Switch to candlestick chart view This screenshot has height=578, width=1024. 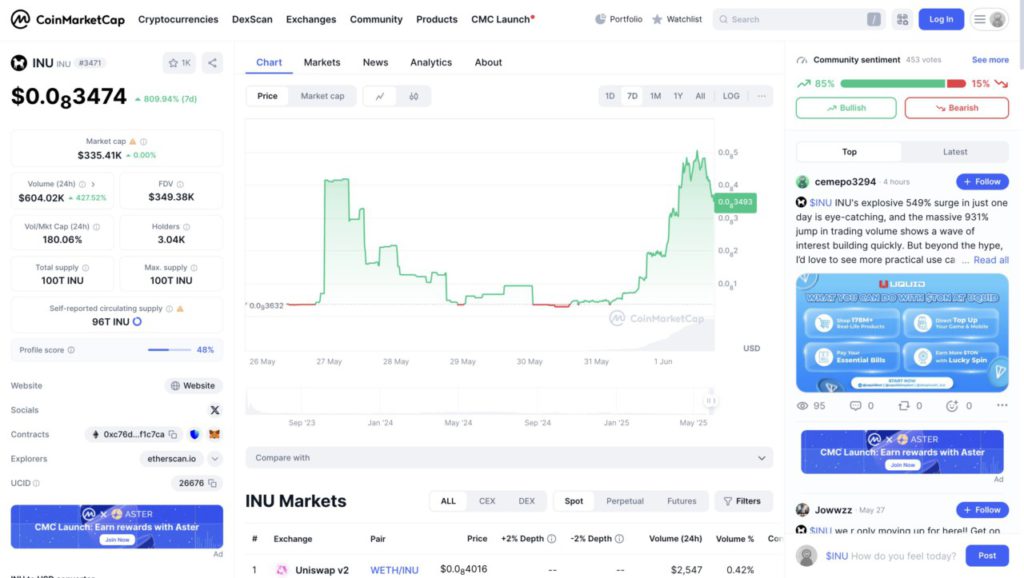click(413, 96)
